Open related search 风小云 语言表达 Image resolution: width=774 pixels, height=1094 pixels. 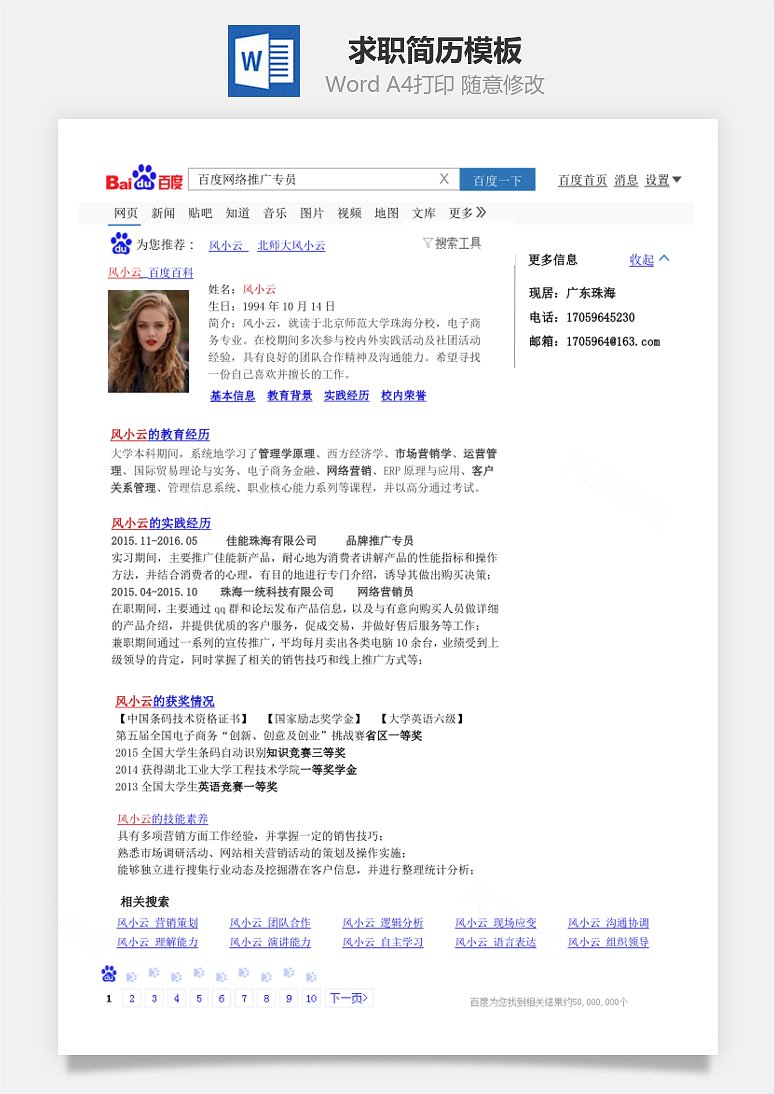click(x=496, y=943)
